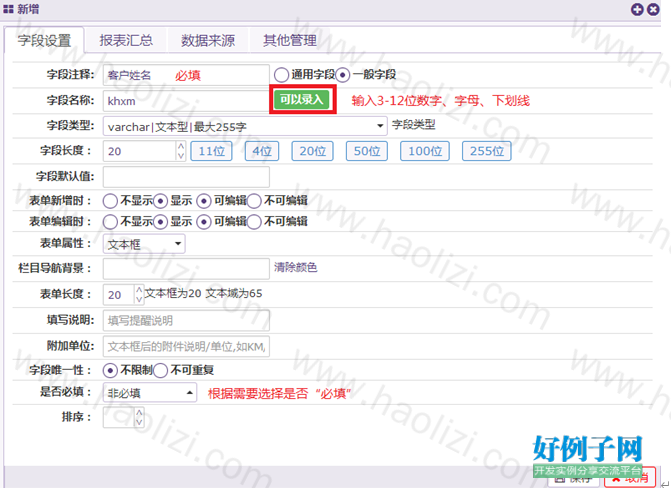Click the green 可以录入 button

click(302, 99)
